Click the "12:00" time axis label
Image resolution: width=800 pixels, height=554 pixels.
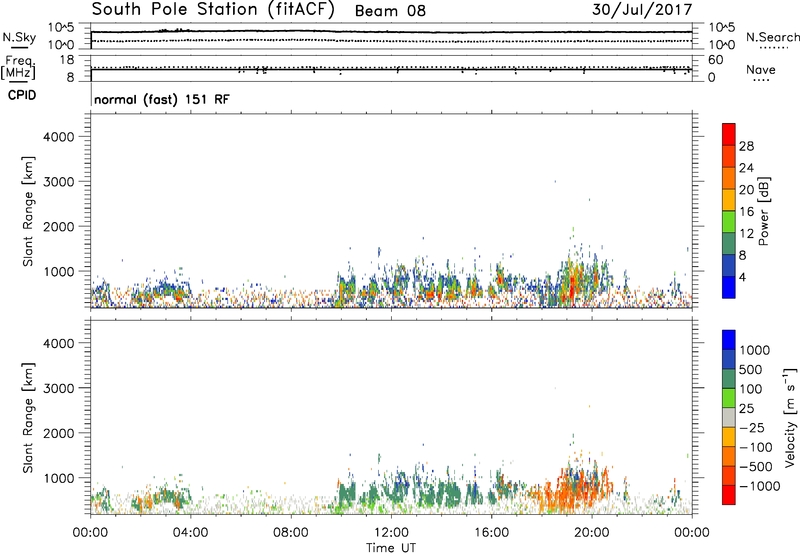(391, 533)
